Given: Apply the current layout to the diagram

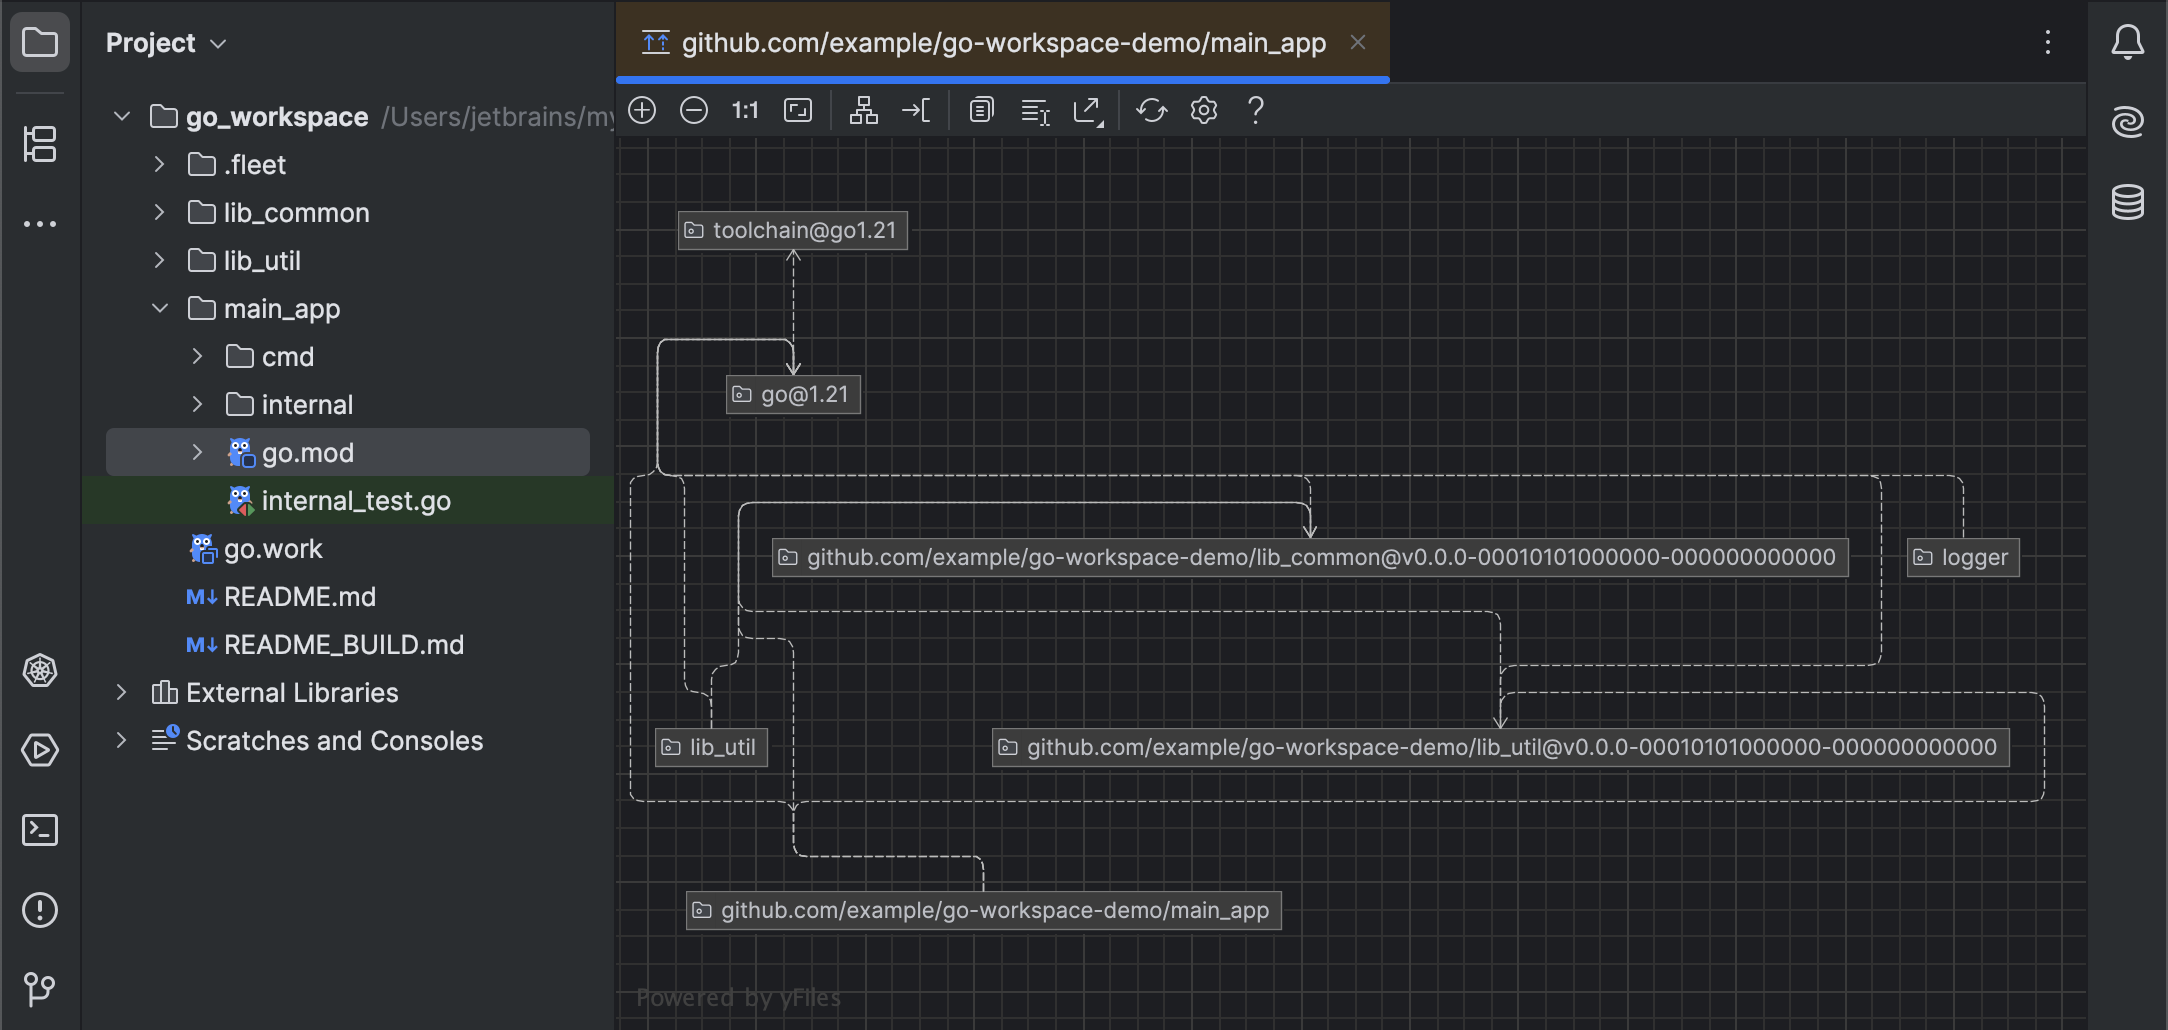Looking at the screenshot, I should click(864, 110).
